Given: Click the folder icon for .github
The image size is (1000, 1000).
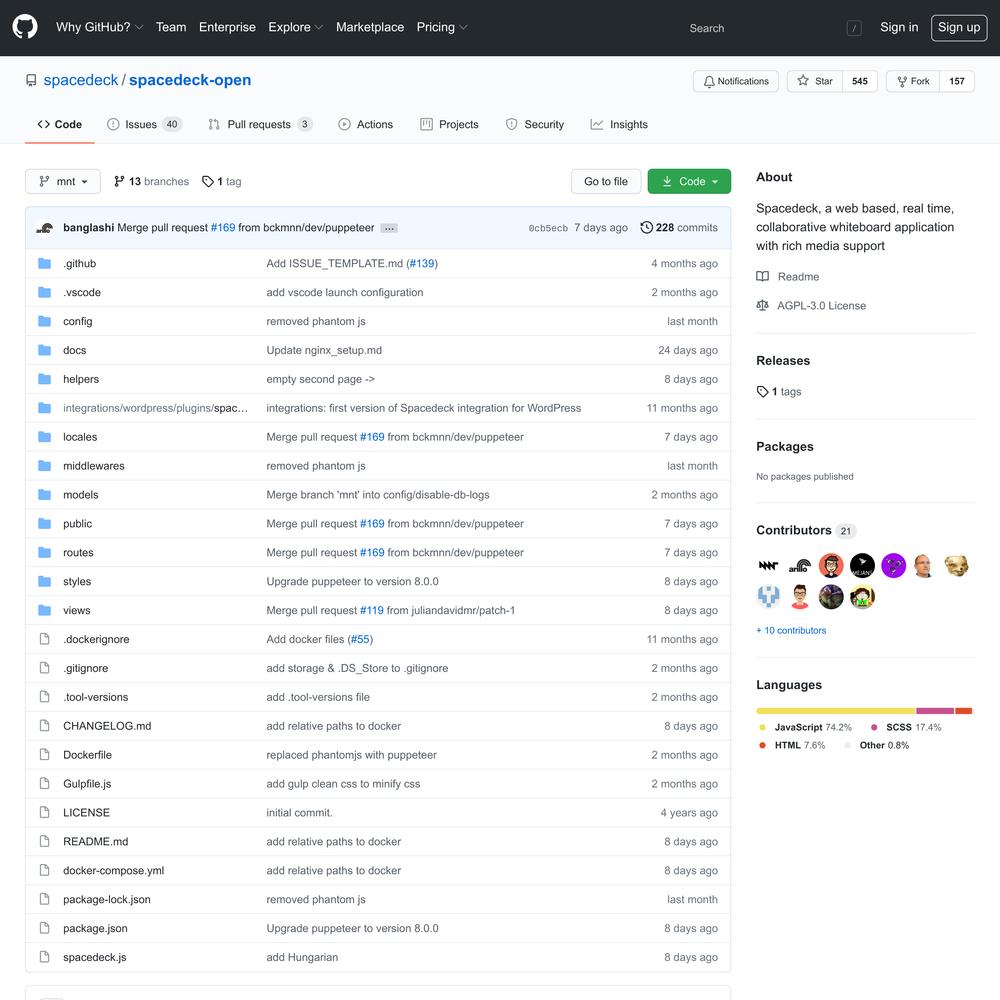Looking at the screenshot, I should tap(45, 263).
